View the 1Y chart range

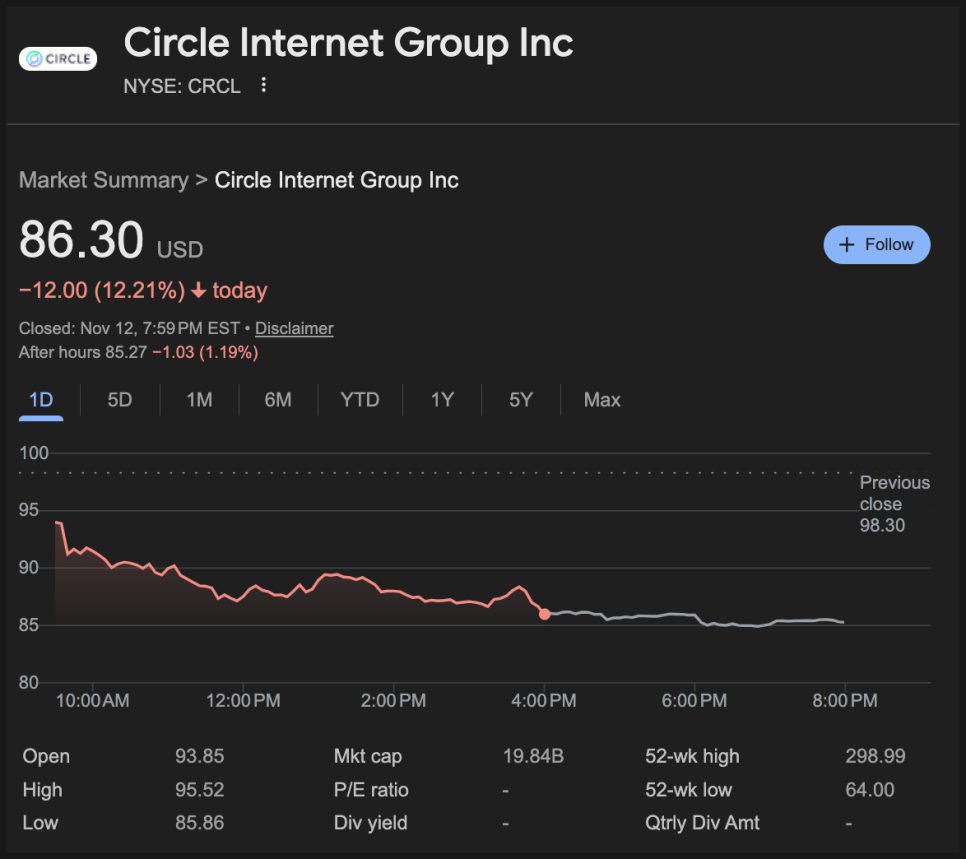[442, 400]
